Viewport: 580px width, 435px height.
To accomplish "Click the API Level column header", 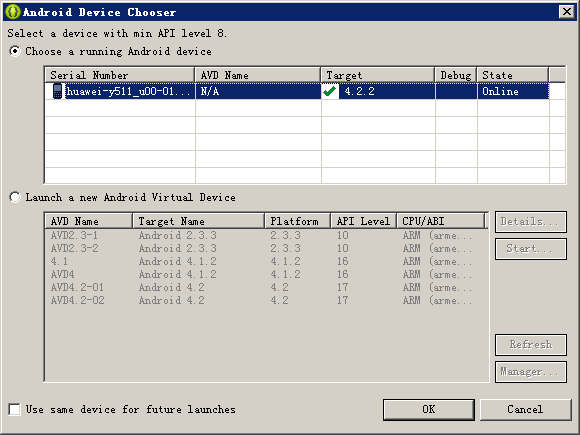I will [363, 221].
